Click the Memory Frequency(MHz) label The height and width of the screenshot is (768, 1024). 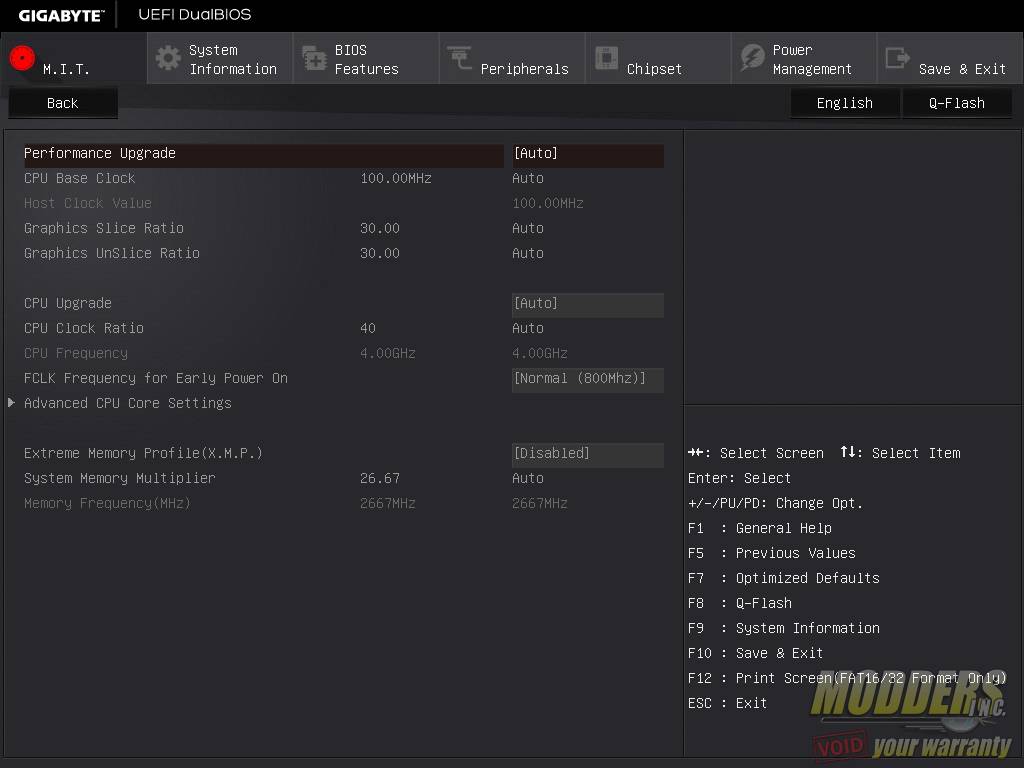pos(107,504)
